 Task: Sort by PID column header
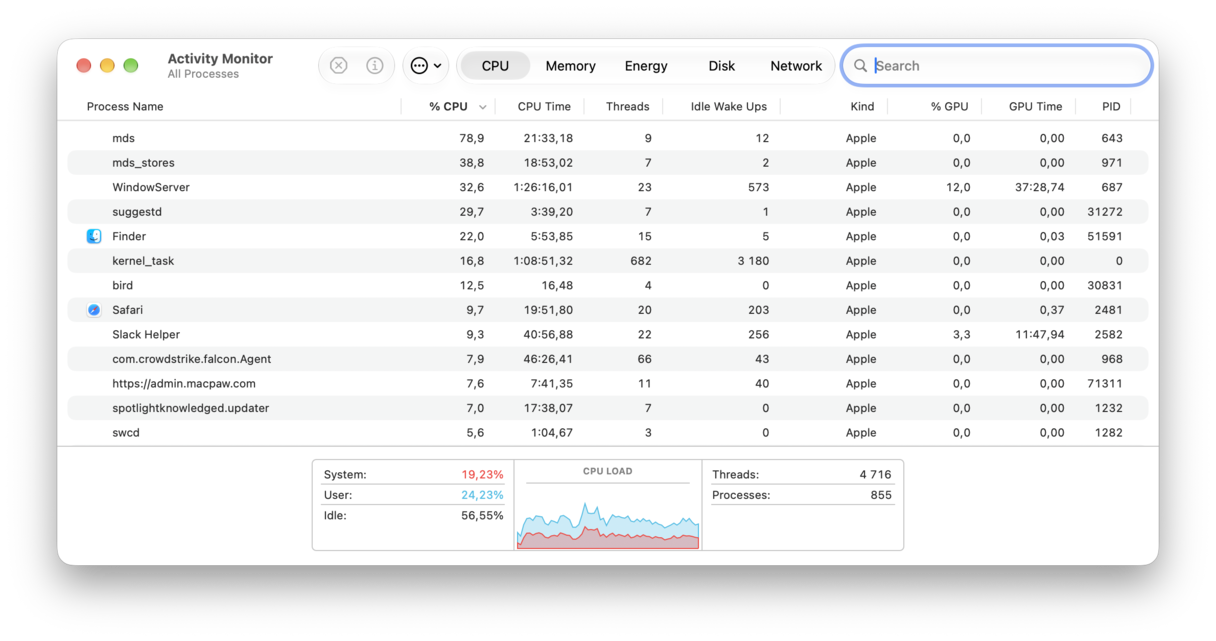point(1111,107)
